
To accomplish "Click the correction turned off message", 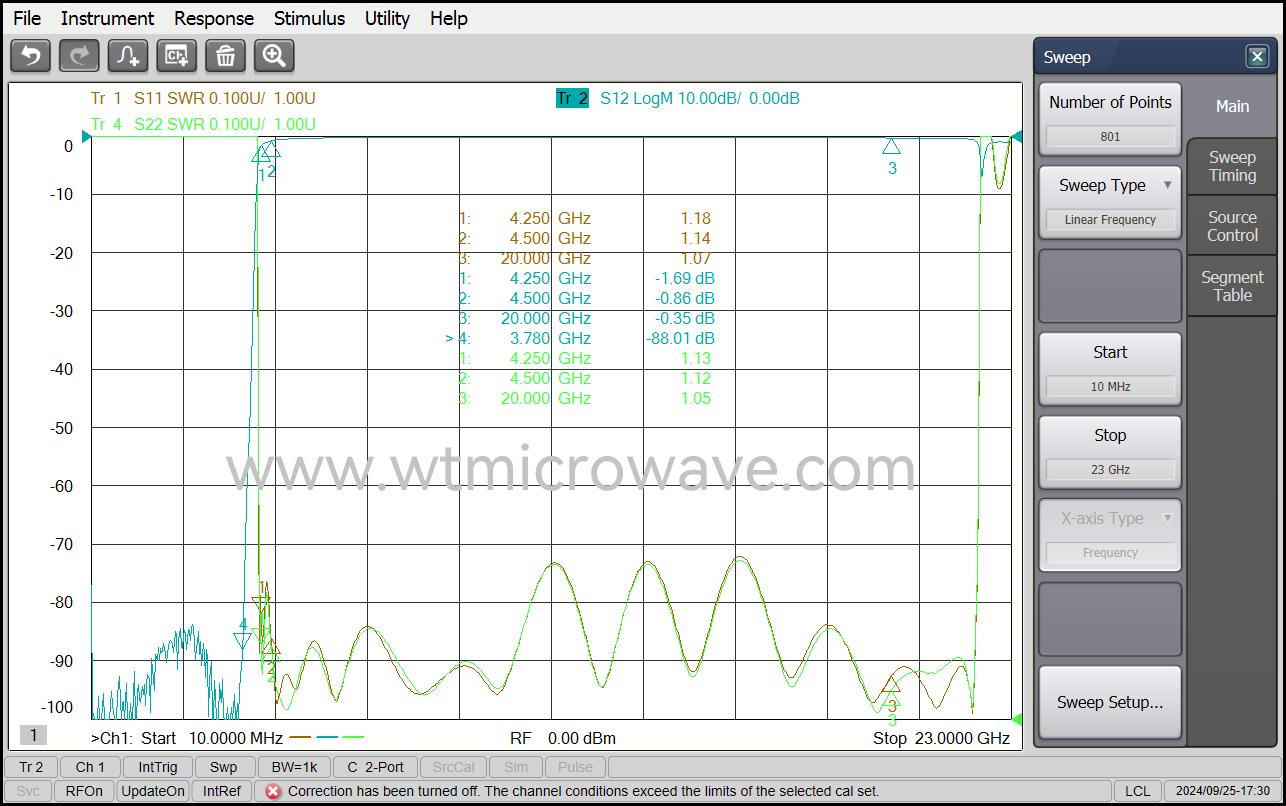I will point(584,791).
